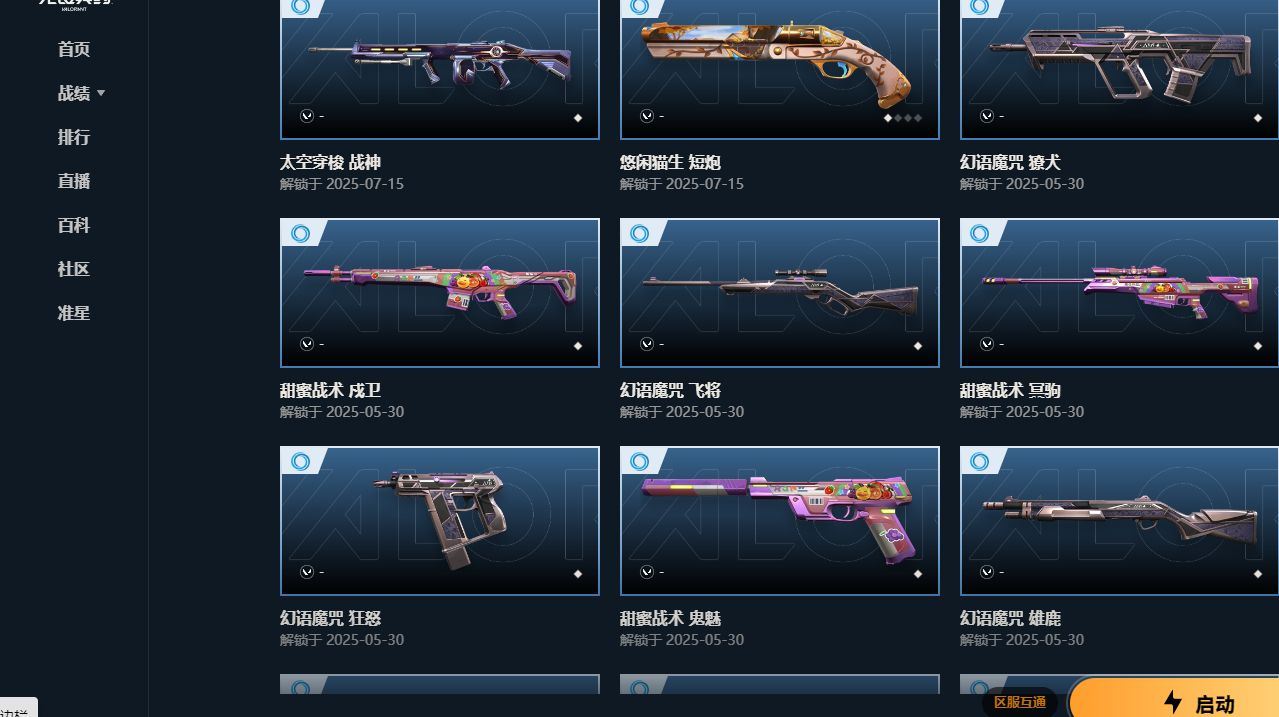Click the diamond tier icon on 幻语魔咒 雄鹿 card
Viewport: 1279px width, 717px height.
coord(1258,574)
